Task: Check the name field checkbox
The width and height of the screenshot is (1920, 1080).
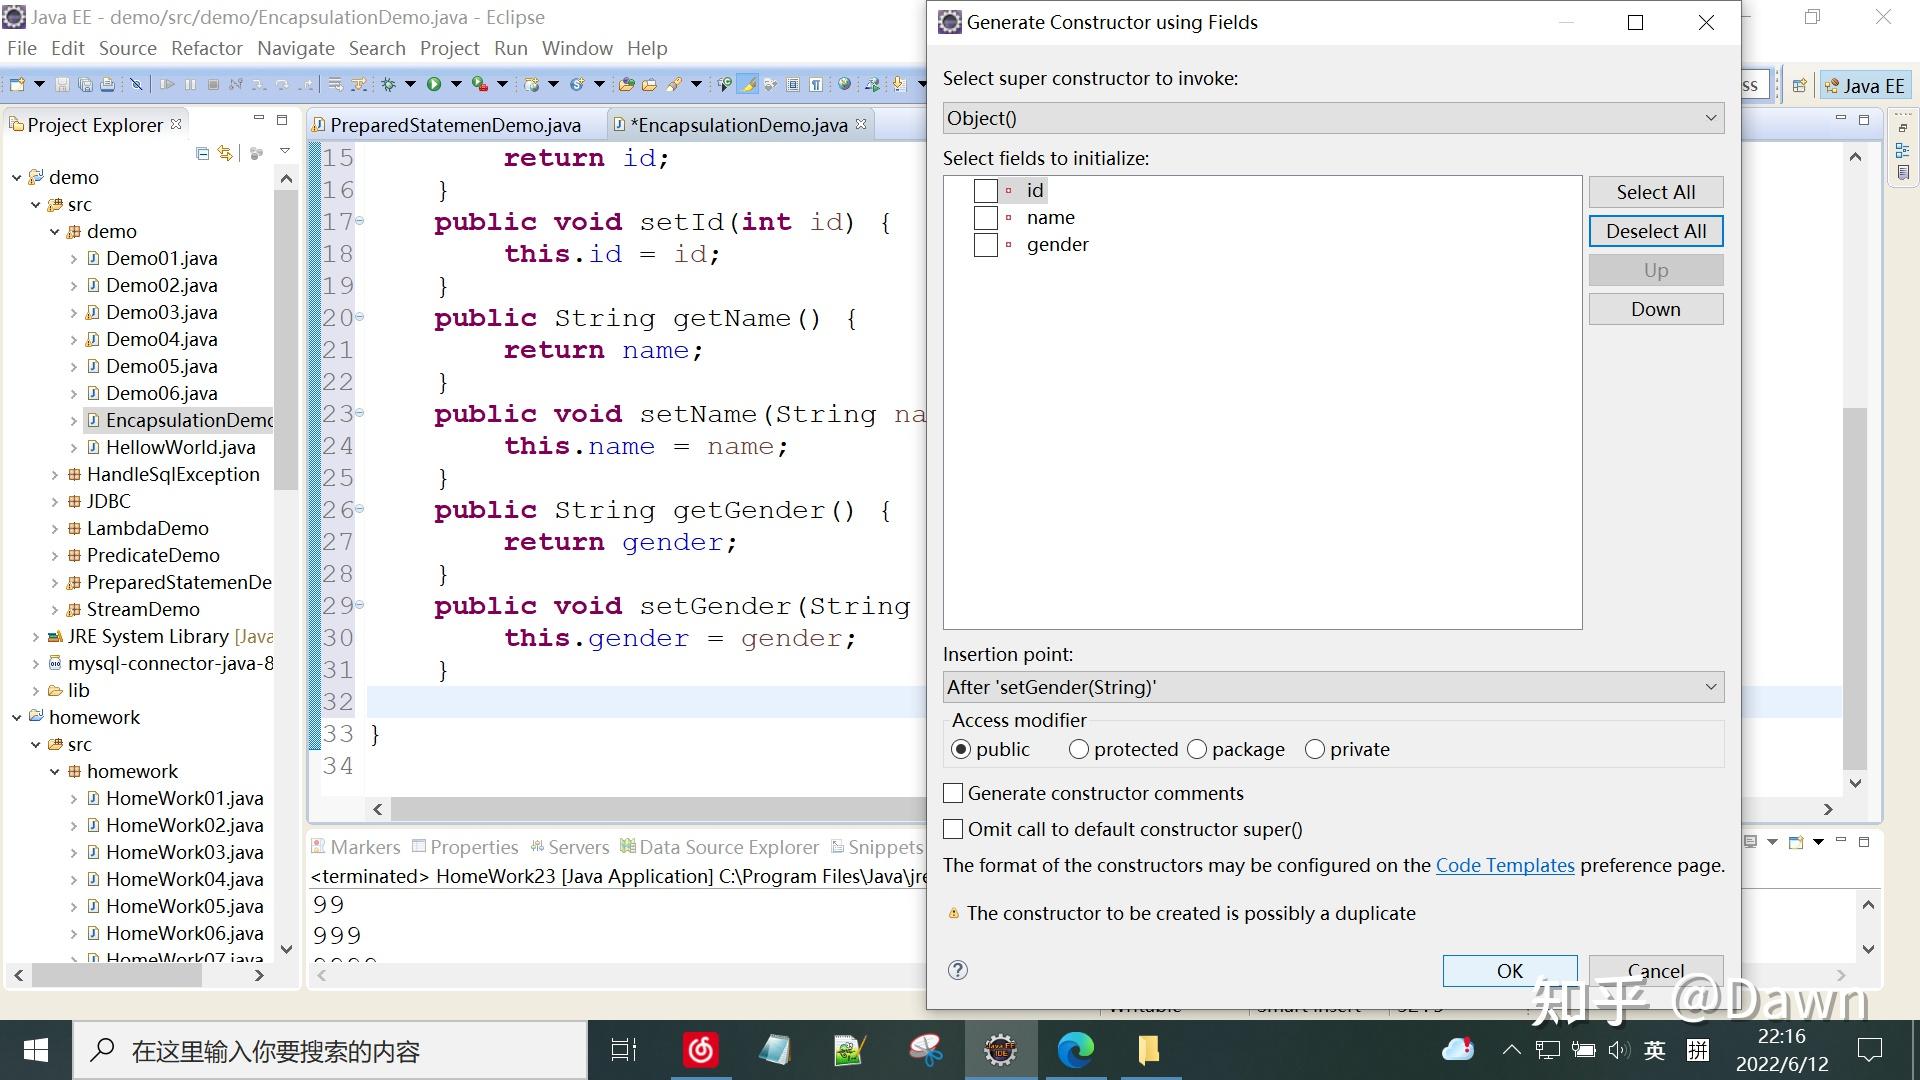Action: pyautogui.click(x=986, y=218)
